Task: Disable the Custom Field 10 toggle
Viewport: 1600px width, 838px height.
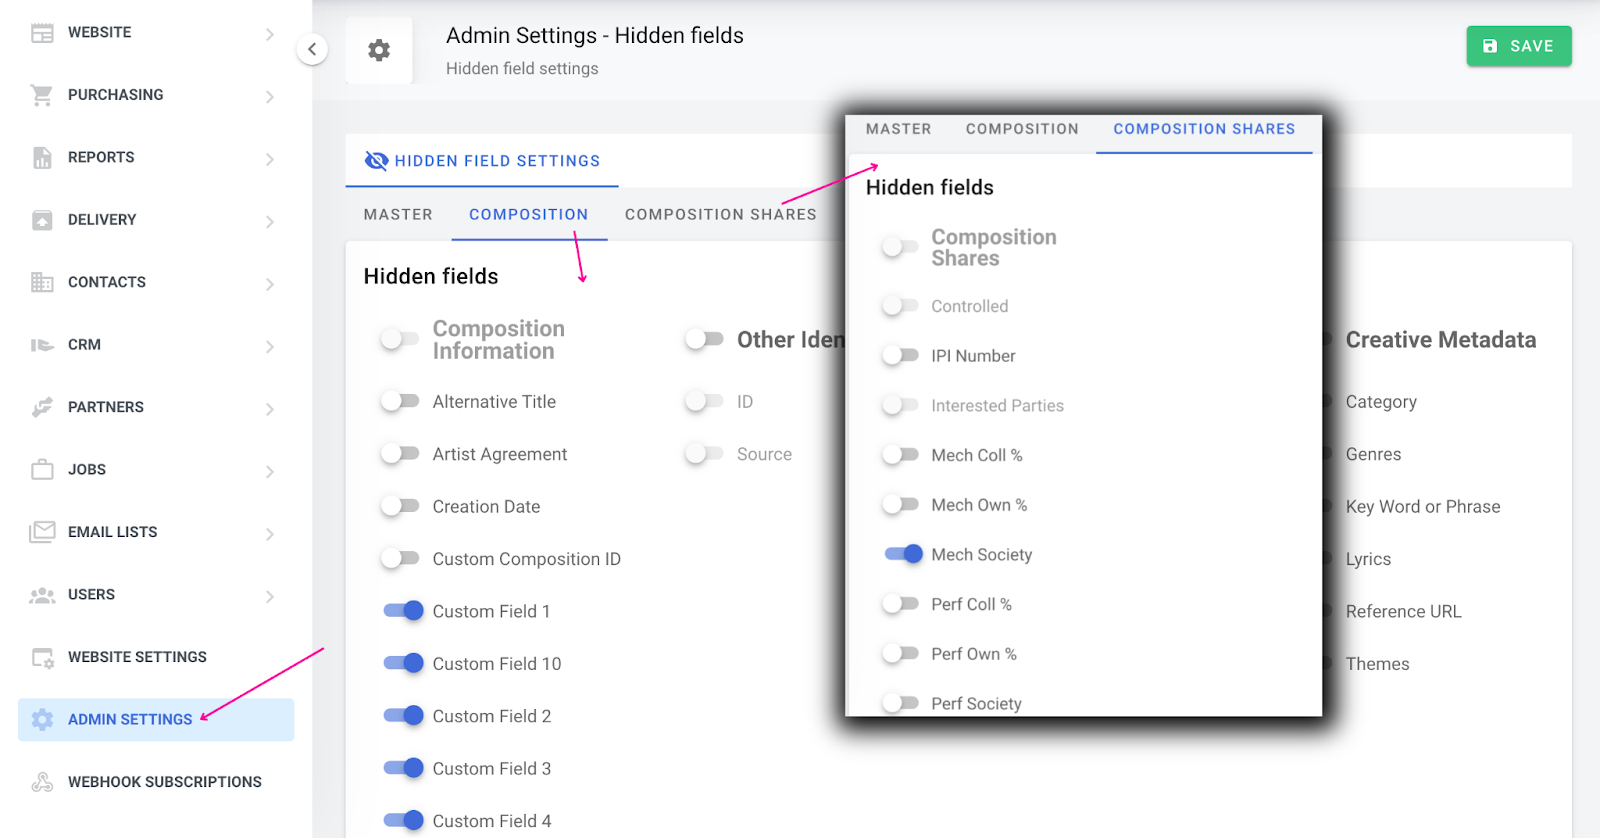Action: coord(404,663)
